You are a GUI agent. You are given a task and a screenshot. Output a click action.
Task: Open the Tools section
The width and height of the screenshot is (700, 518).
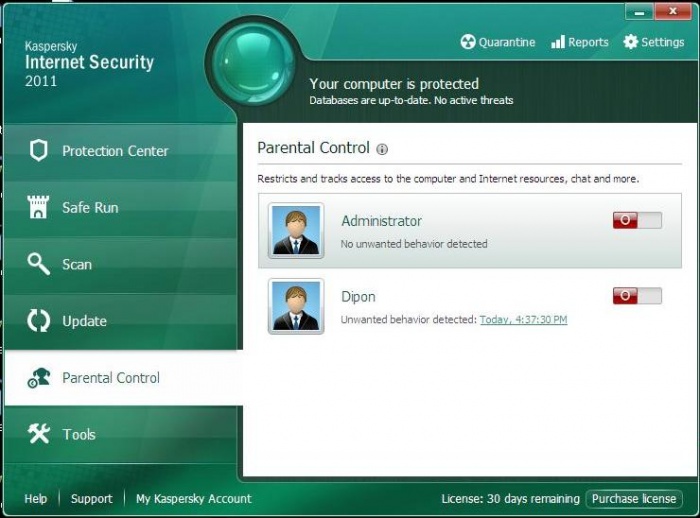121,434
